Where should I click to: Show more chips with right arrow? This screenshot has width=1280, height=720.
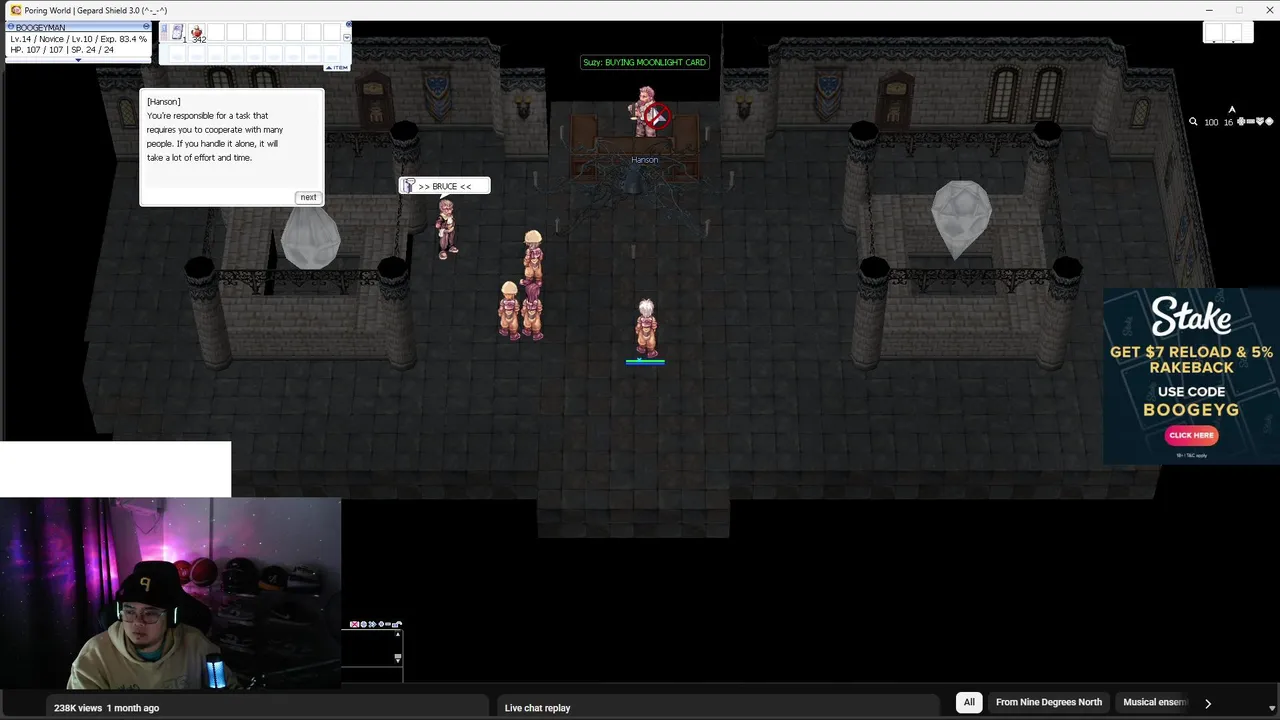pos(1207,703)
